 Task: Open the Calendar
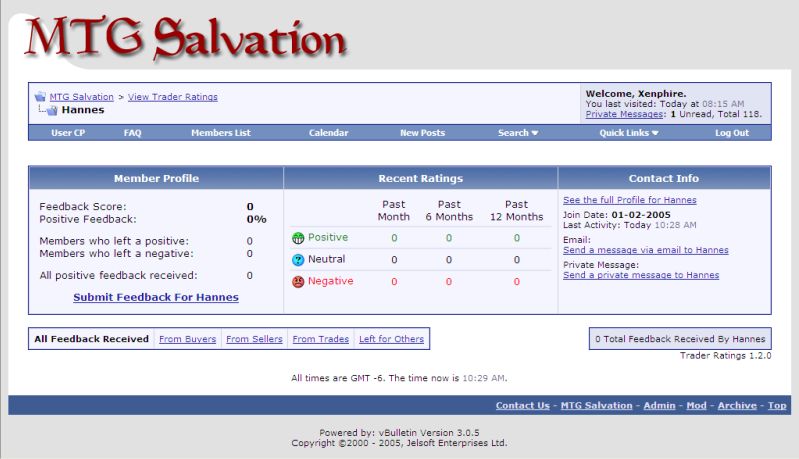pos(328,133)
